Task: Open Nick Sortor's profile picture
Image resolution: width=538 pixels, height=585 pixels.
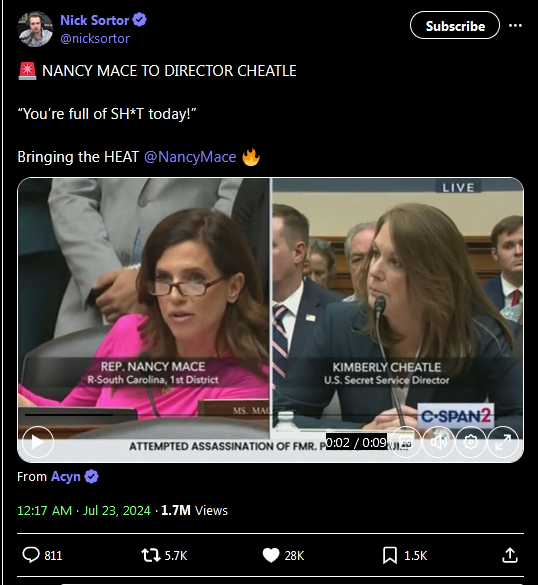Action: [35, 29]
